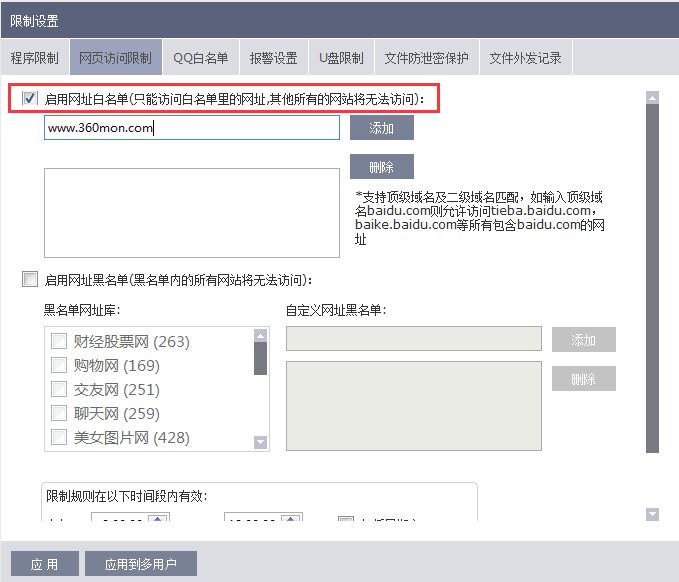Switch to the 程序限制 tab
The image size is (679, 582).
[35, 58]
